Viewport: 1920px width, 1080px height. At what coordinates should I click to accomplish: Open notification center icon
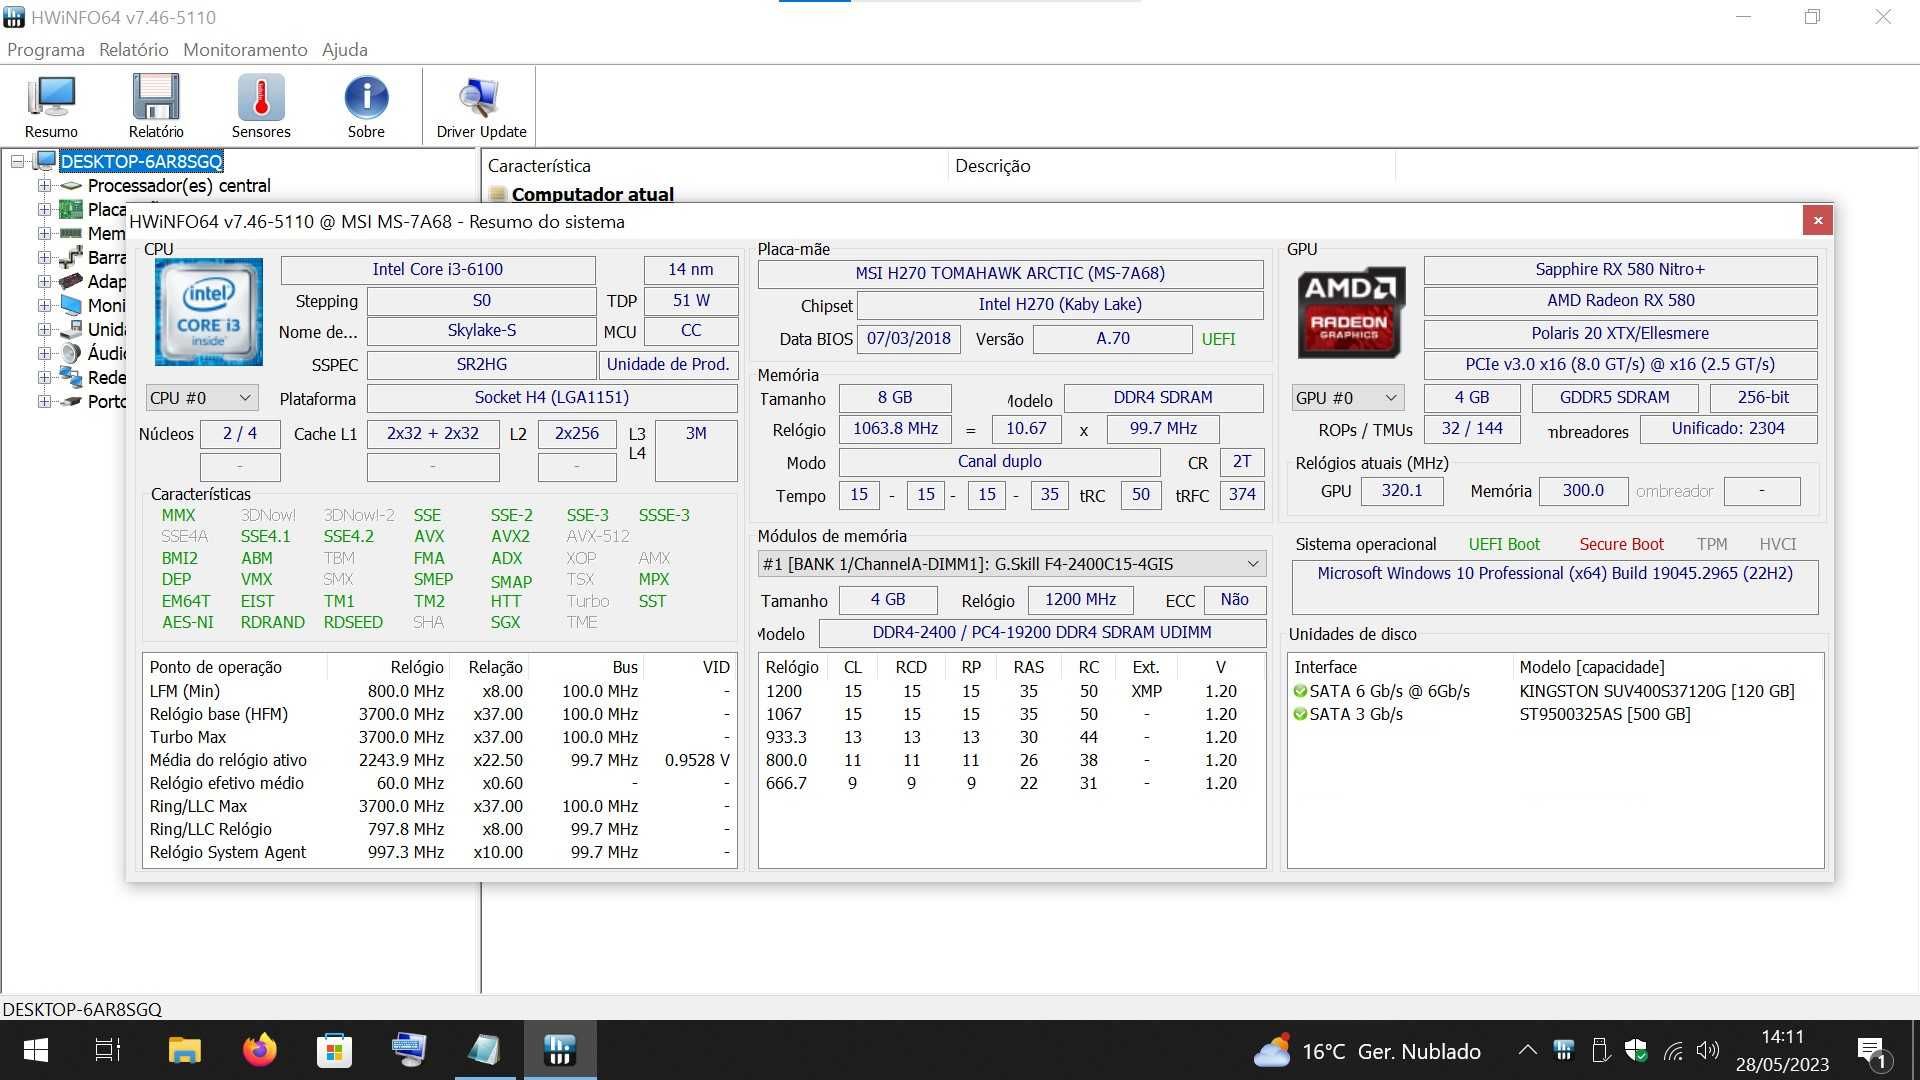1871,1051
